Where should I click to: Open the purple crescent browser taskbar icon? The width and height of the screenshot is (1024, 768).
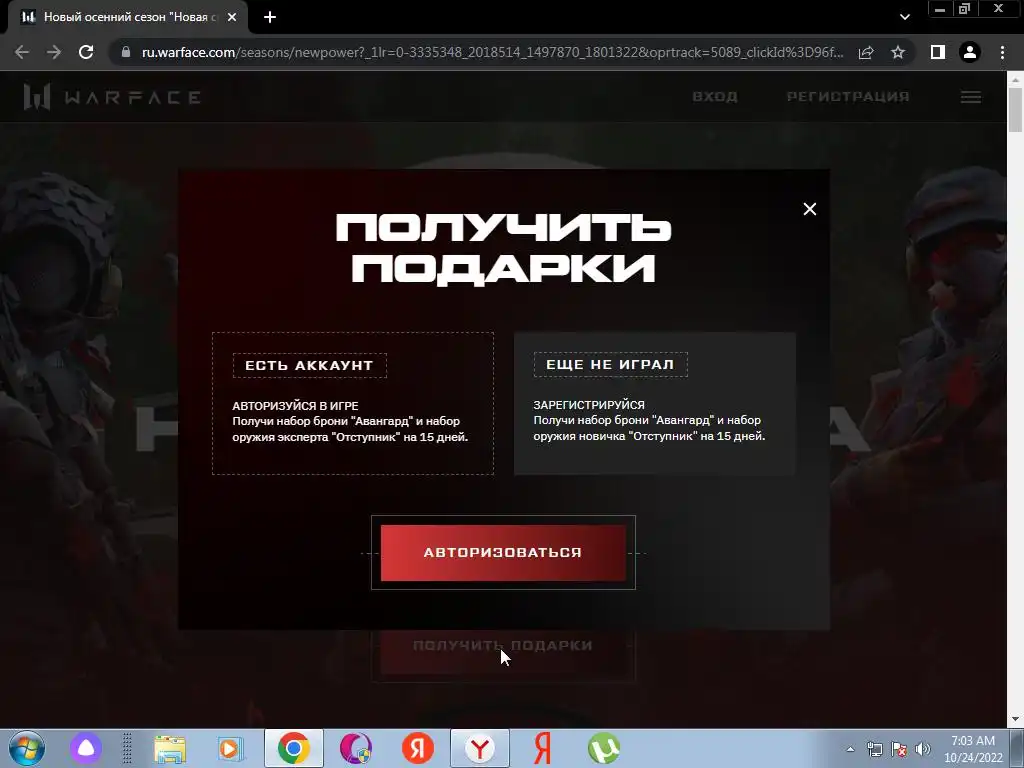tap(355, 748)
